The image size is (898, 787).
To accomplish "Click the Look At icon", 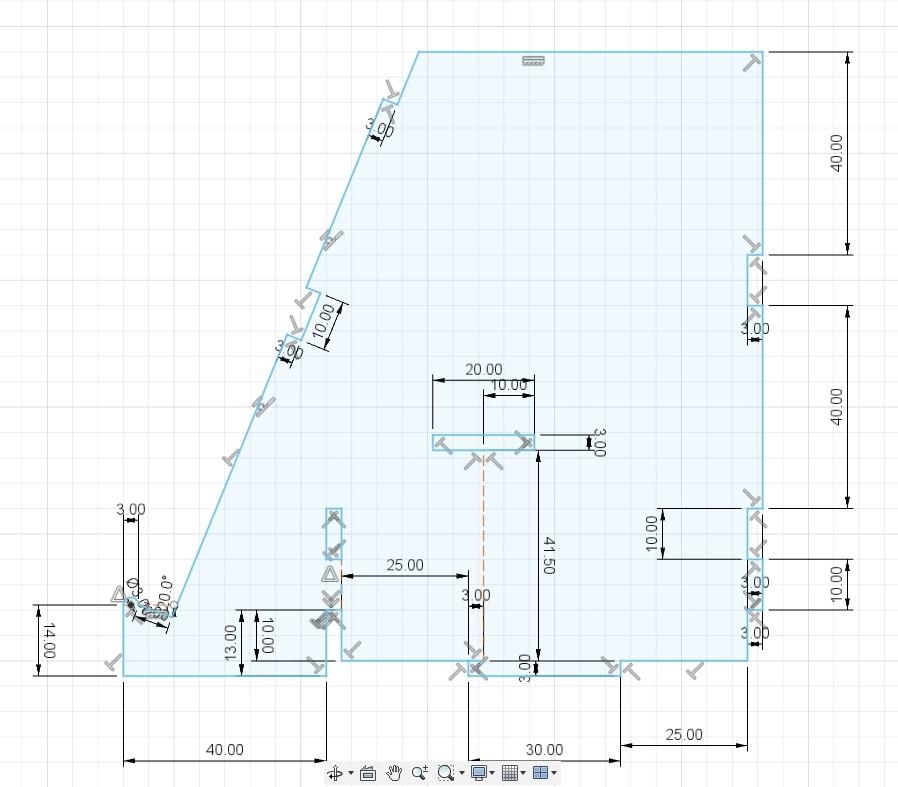I will (x=368, y=772).
